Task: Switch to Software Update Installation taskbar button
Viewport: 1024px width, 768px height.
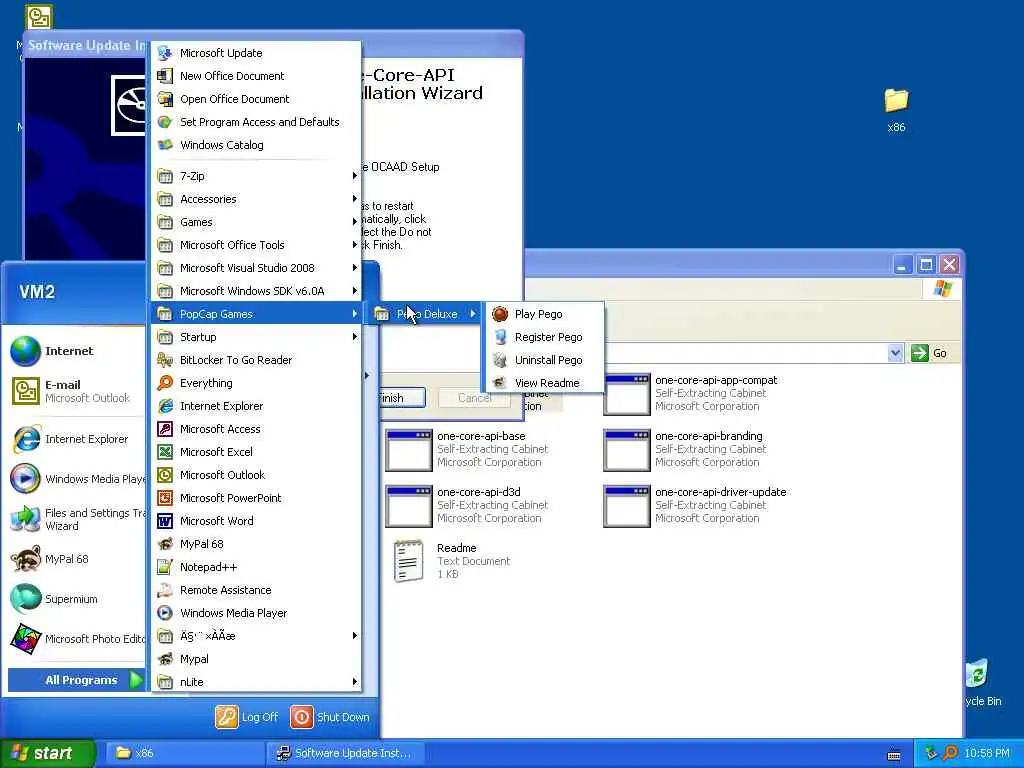Action: [345, 753]
